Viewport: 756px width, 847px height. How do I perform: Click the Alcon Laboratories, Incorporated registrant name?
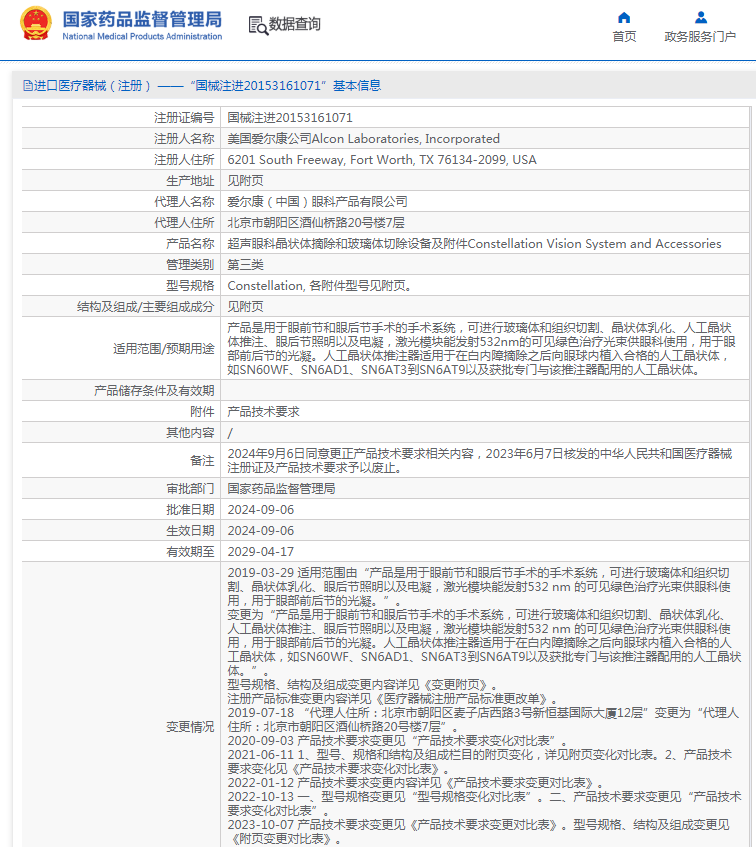coord(363,138)
